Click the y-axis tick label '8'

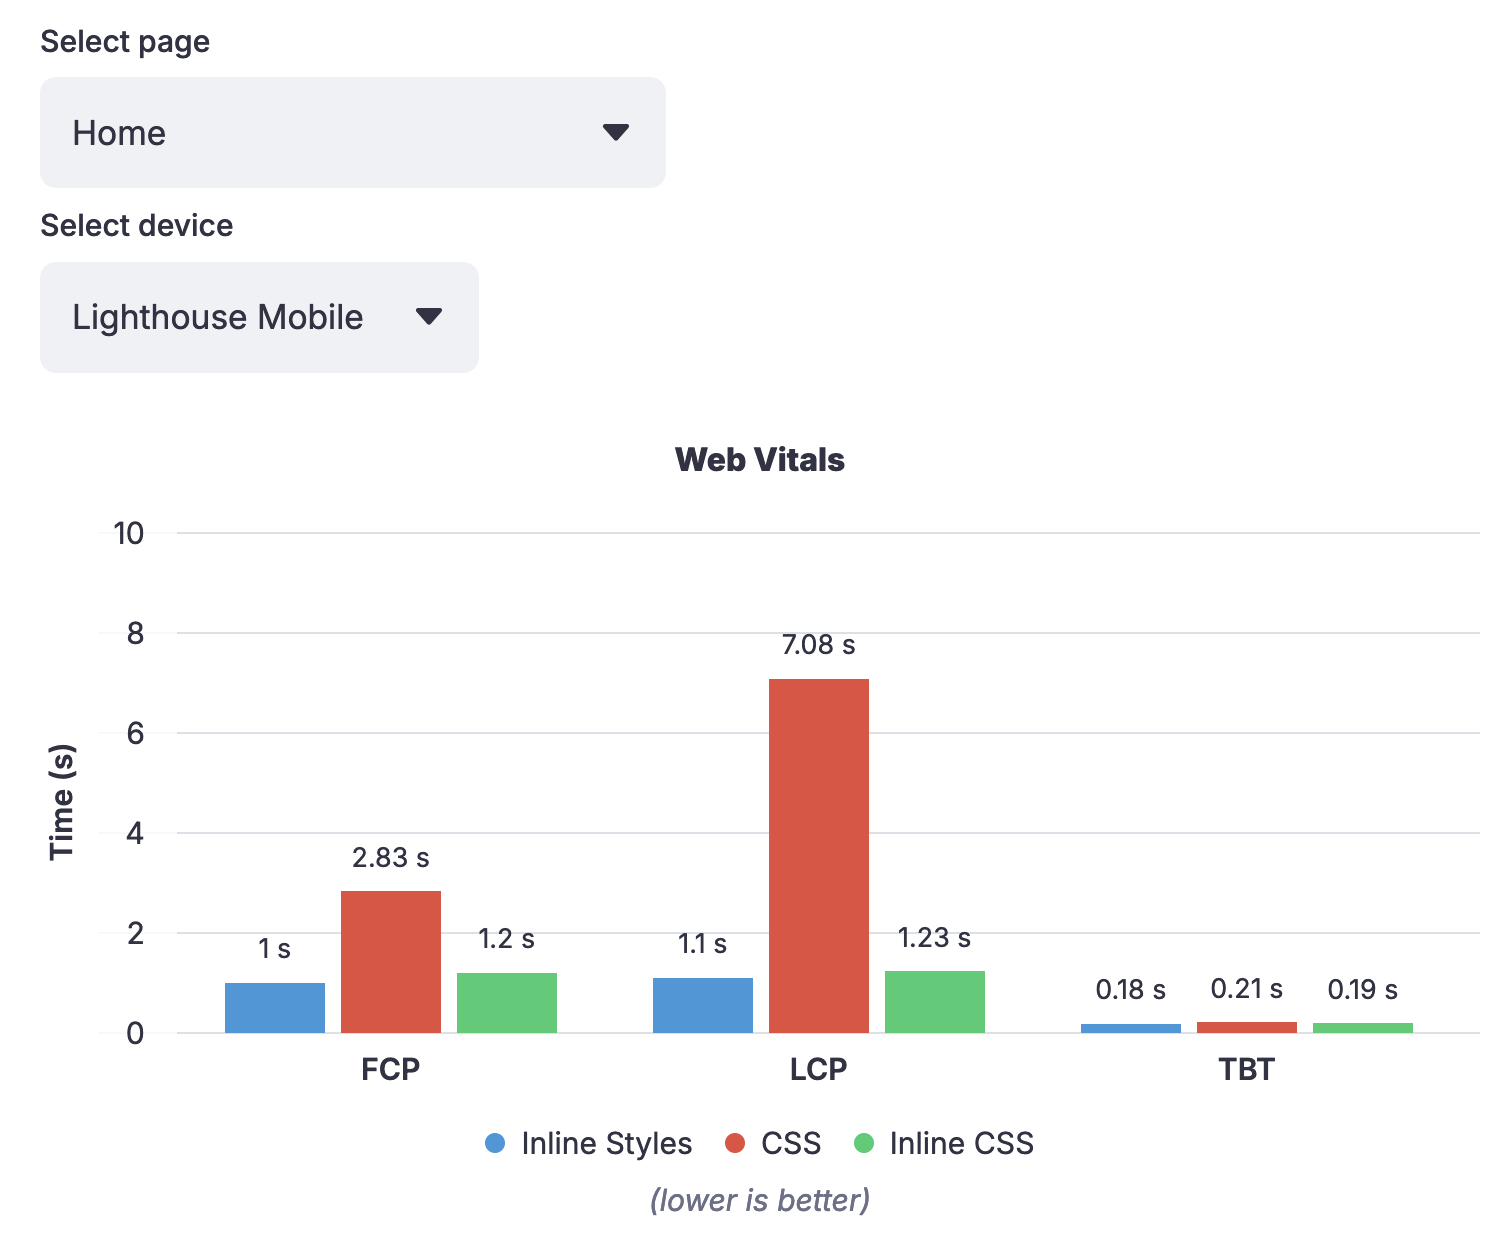[x=135, y=633]
